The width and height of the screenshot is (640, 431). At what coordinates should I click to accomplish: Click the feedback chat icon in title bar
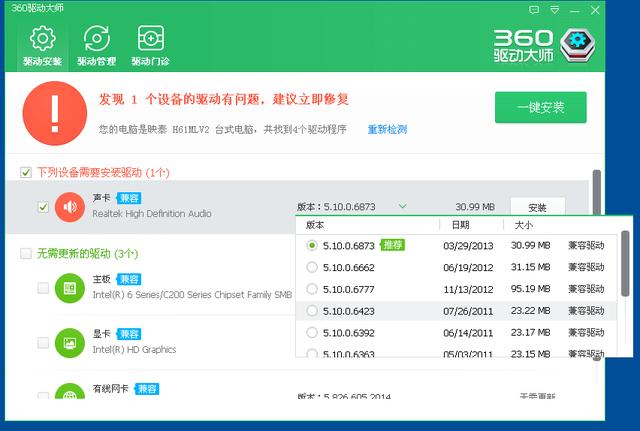point(534,10)
